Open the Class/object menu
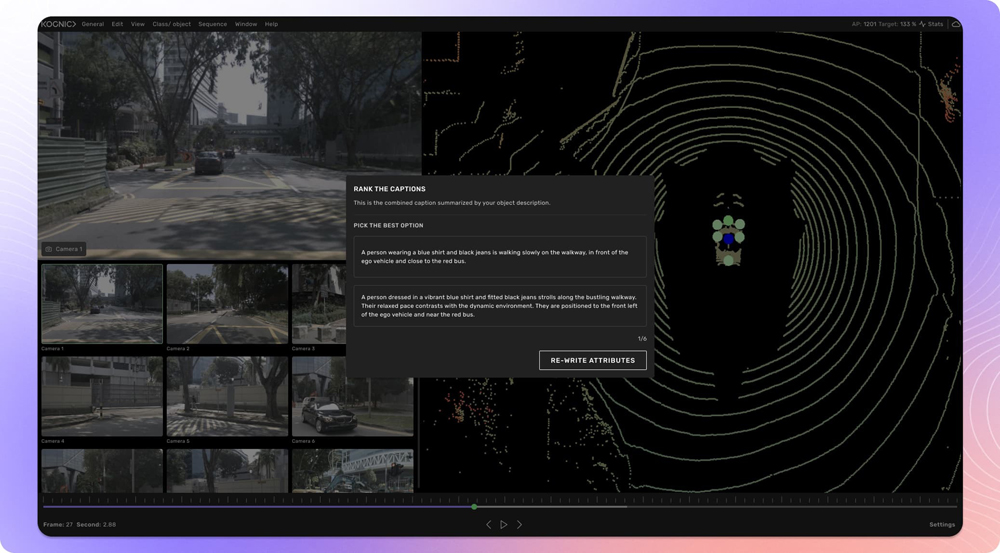 pyautogui.click(x=171, y=24)
